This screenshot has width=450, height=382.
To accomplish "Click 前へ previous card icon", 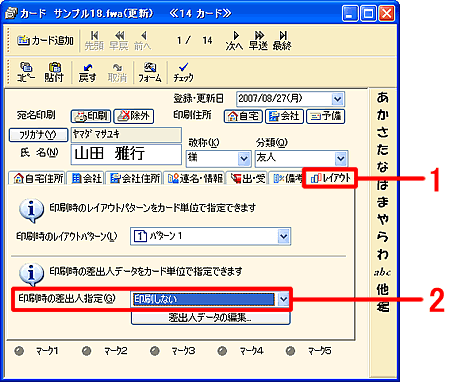I will (143, 41).
